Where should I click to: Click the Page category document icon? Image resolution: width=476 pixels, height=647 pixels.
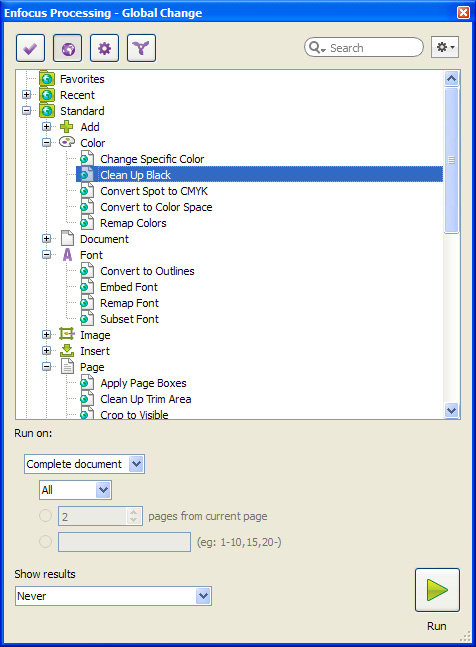[67, 366]
